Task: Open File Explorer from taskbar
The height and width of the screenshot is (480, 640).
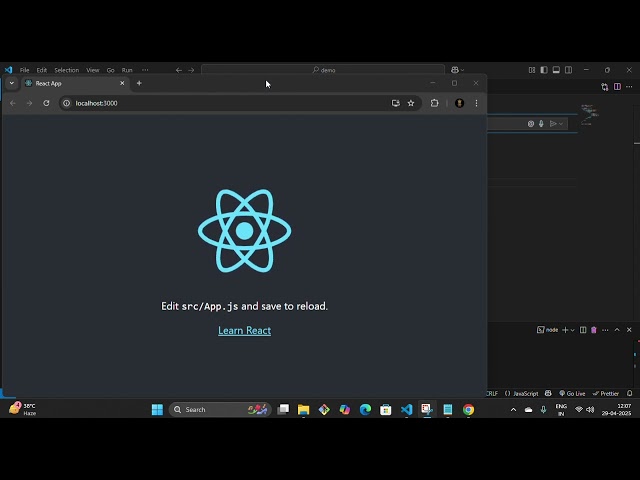Action: coord(303,409)
